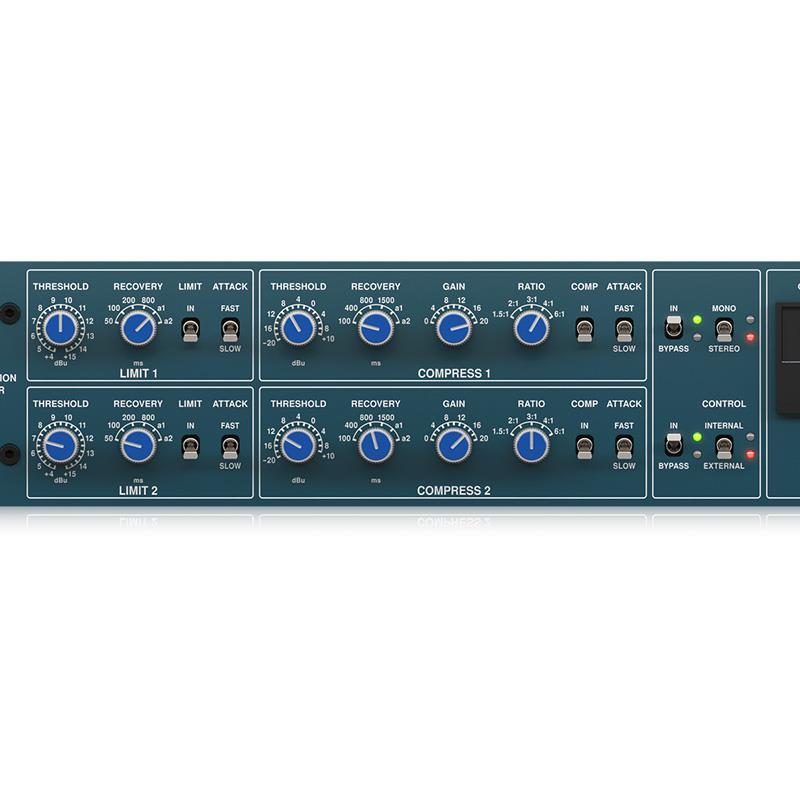This screenshot has height=800, width=800.
Task: Adjust the LIMIT 1 THRESHOLD knob
Action: [x=60, y=325]
